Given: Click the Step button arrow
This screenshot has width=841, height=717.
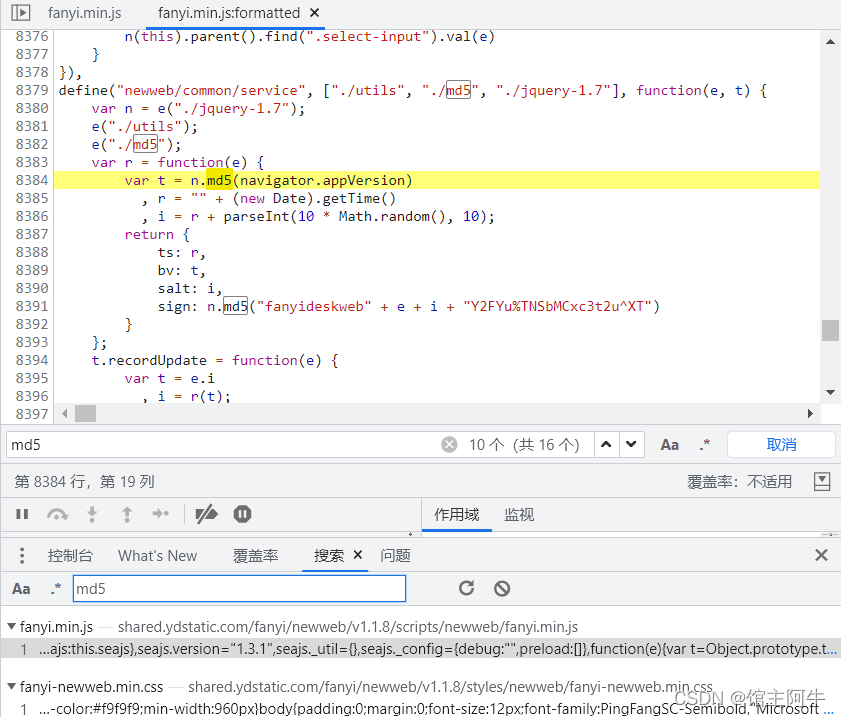Looking at the screenshot, I should [160, 514].
